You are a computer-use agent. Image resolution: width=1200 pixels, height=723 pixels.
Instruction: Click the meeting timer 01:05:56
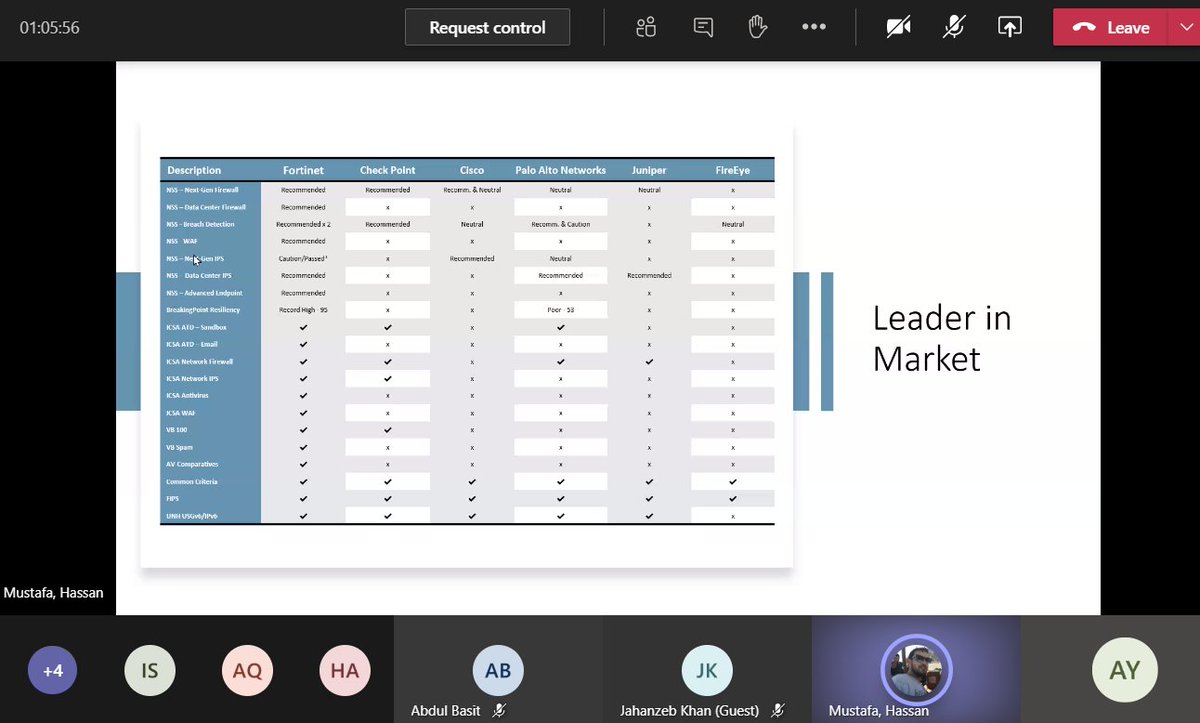(x=50, y=28)
